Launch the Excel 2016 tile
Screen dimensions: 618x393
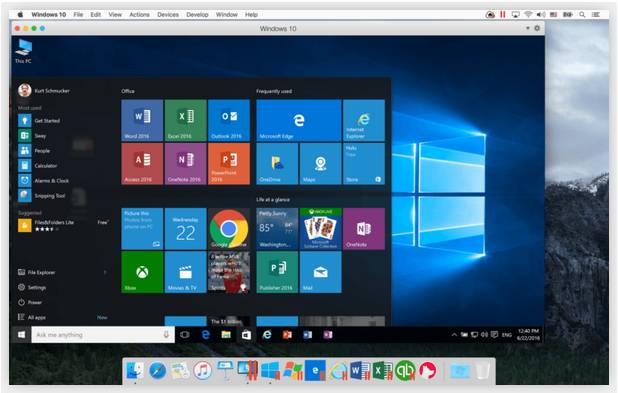[185, 120]
